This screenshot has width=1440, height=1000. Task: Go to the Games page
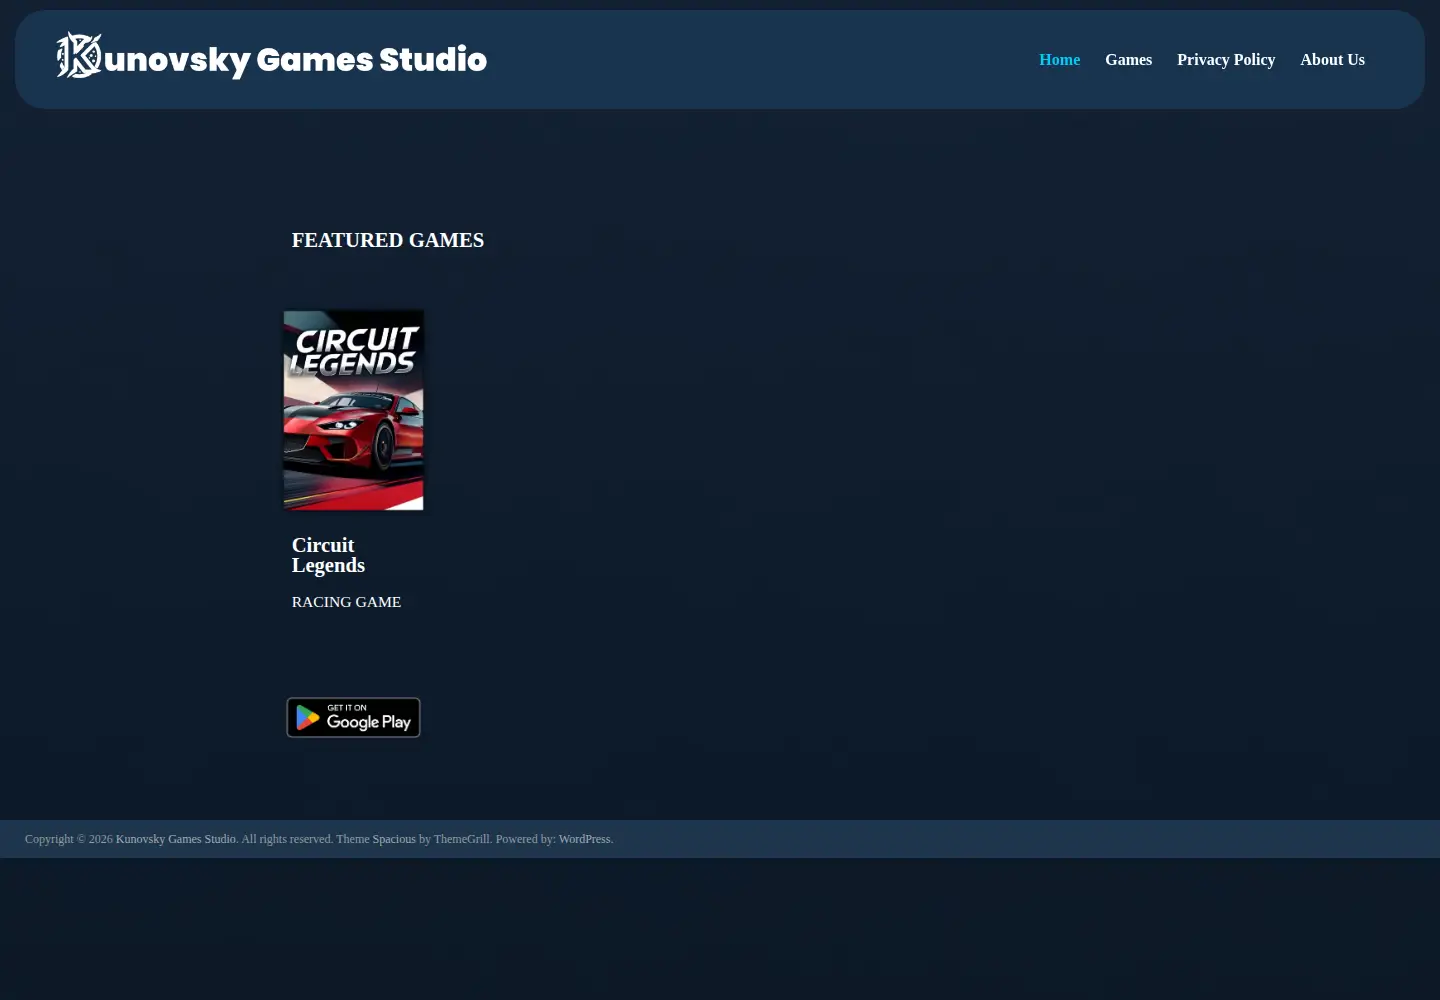(x=1128, y=60)
